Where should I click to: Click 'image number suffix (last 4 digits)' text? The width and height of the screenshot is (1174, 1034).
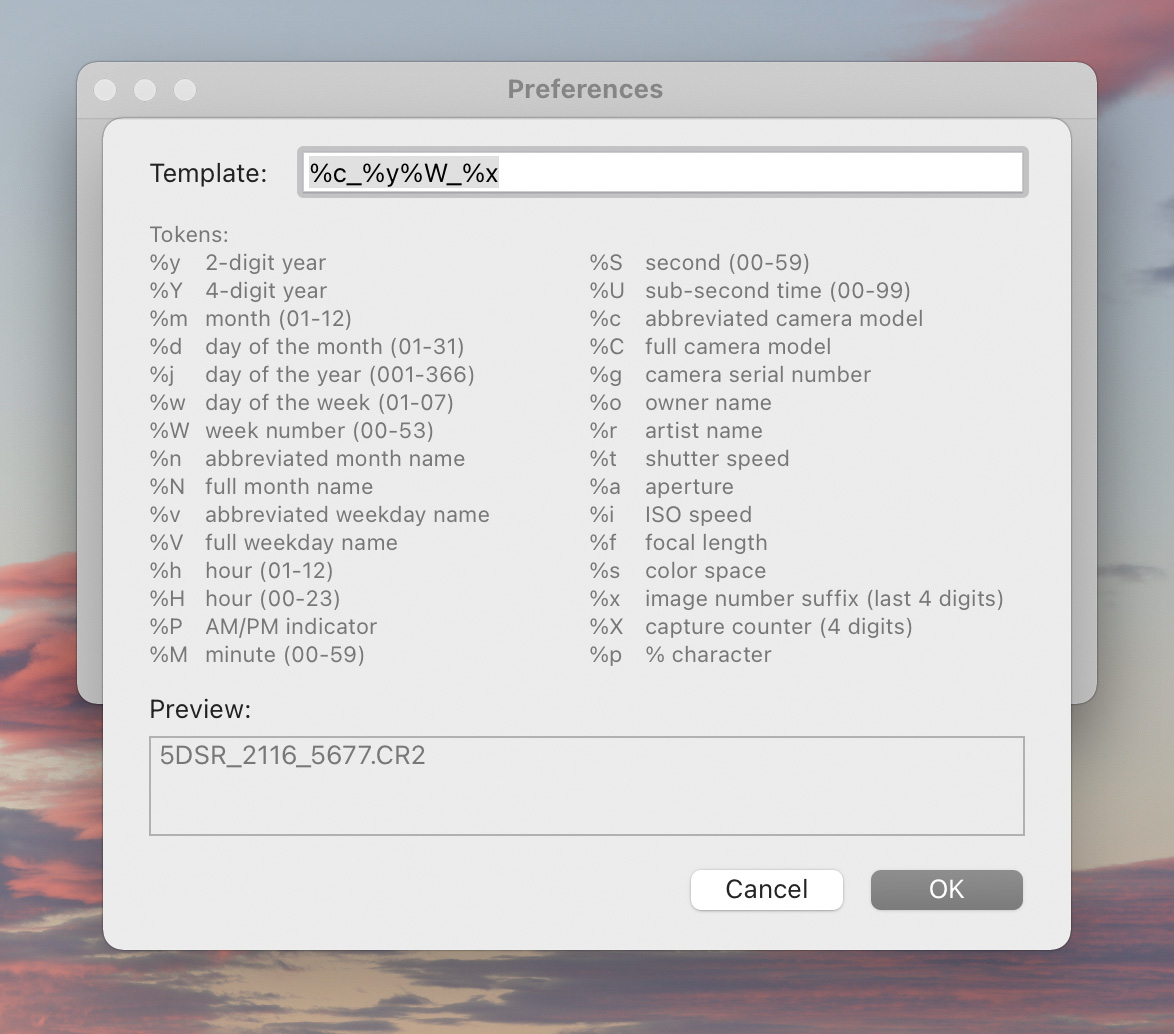pyautogui.click(x=824, y=599)
